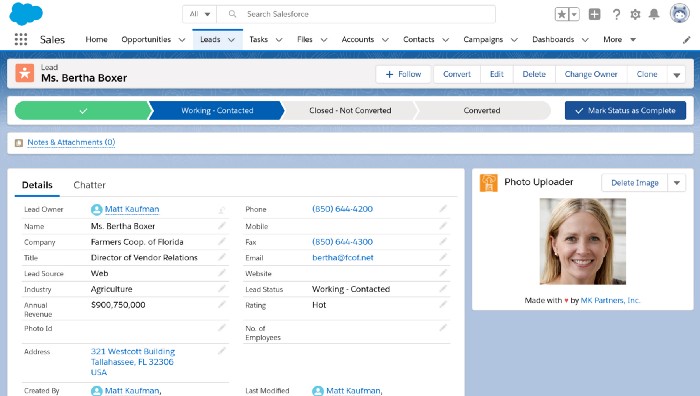The image size is (700, 396).
Task: Edit the Lead Source field with pencil
Action: (x=221, y=272)
